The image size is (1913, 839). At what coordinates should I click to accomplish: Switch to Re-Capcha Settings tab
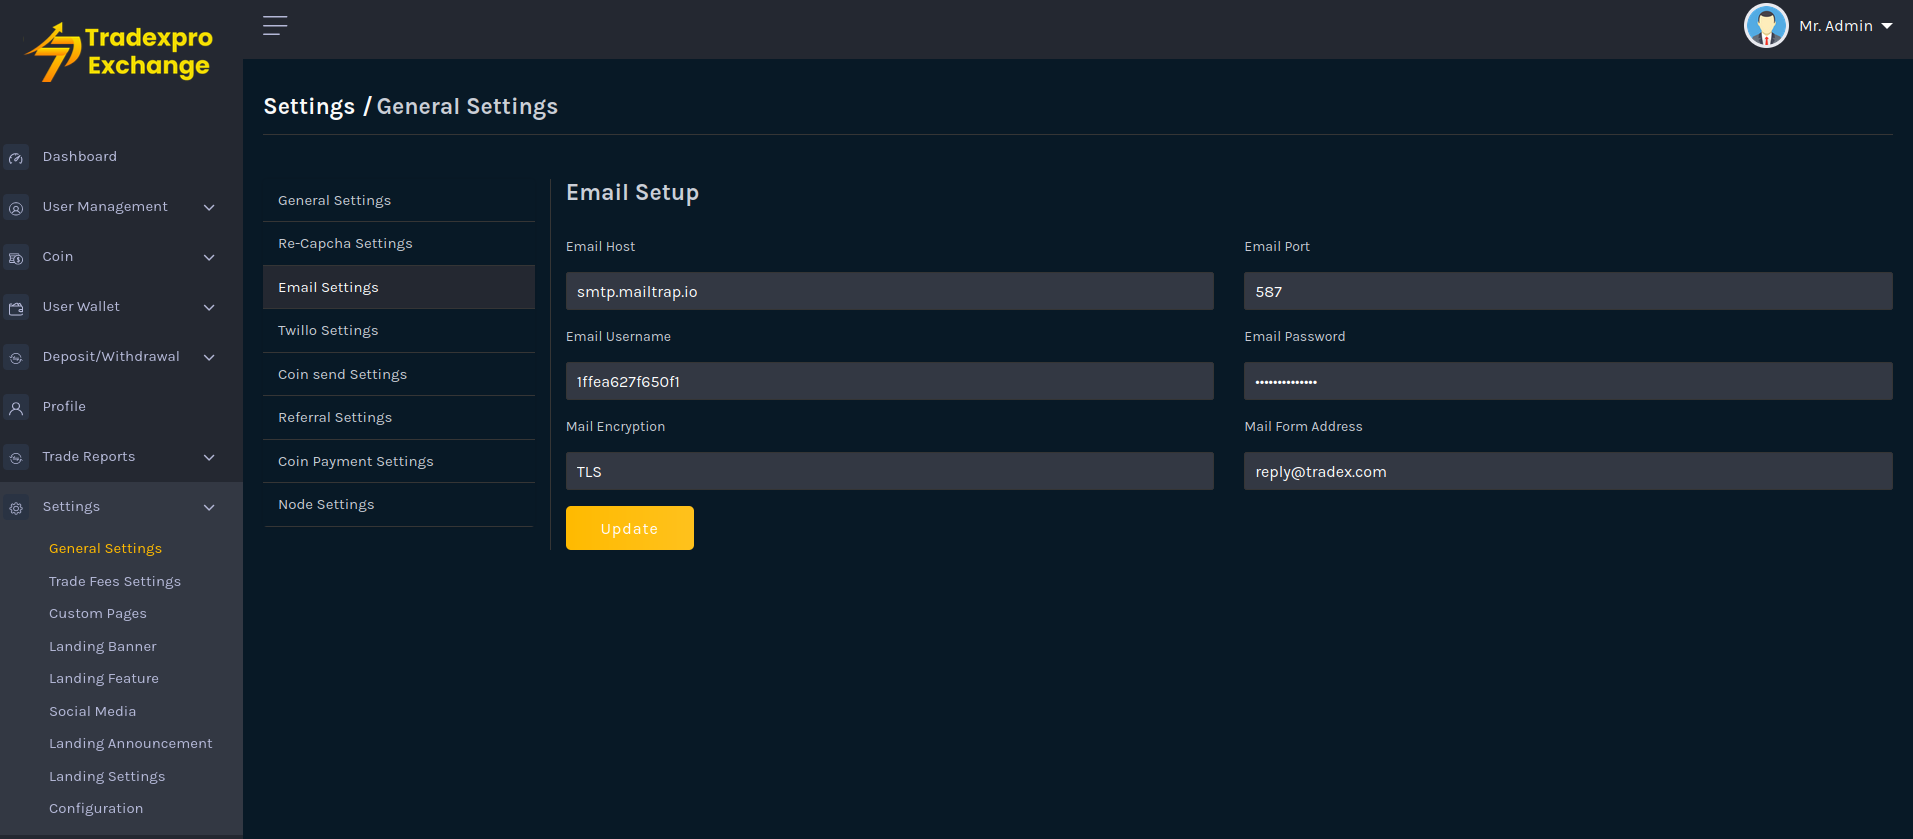pos(345,244)
